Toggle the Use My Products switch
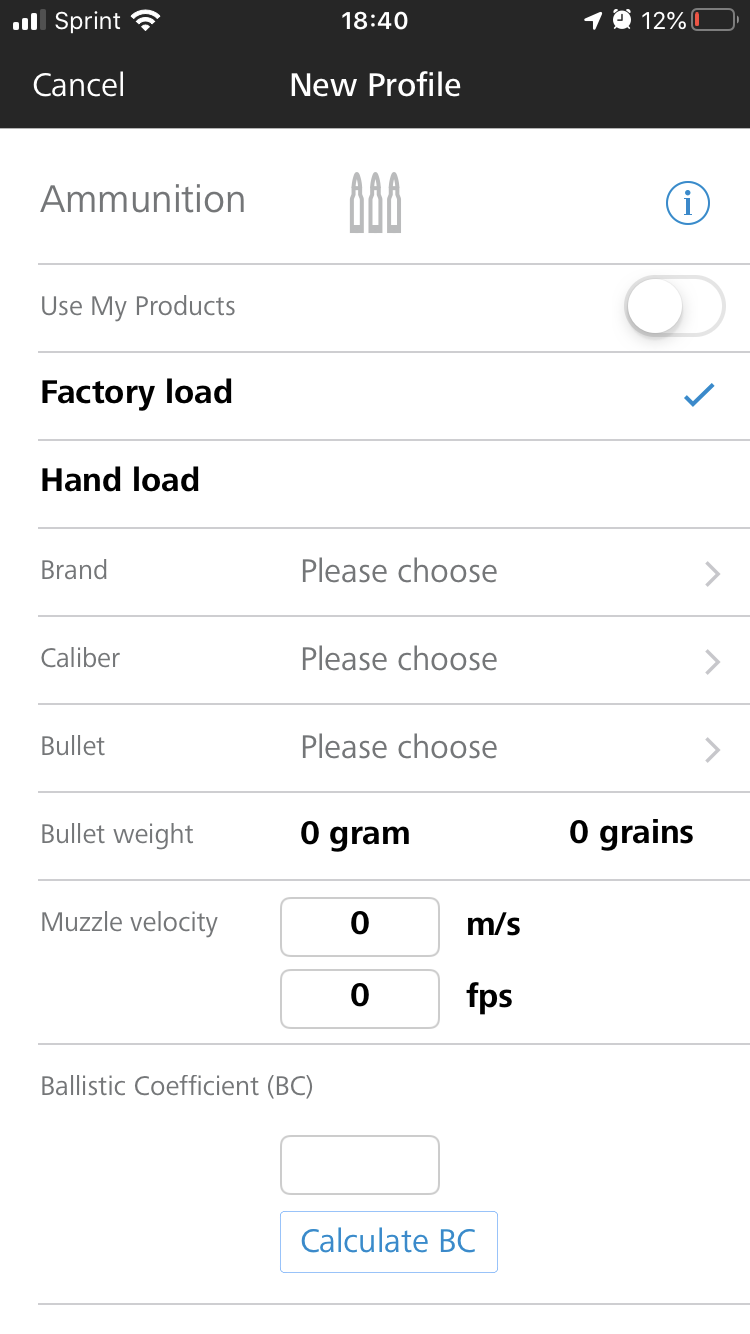 tap(675, 307)
